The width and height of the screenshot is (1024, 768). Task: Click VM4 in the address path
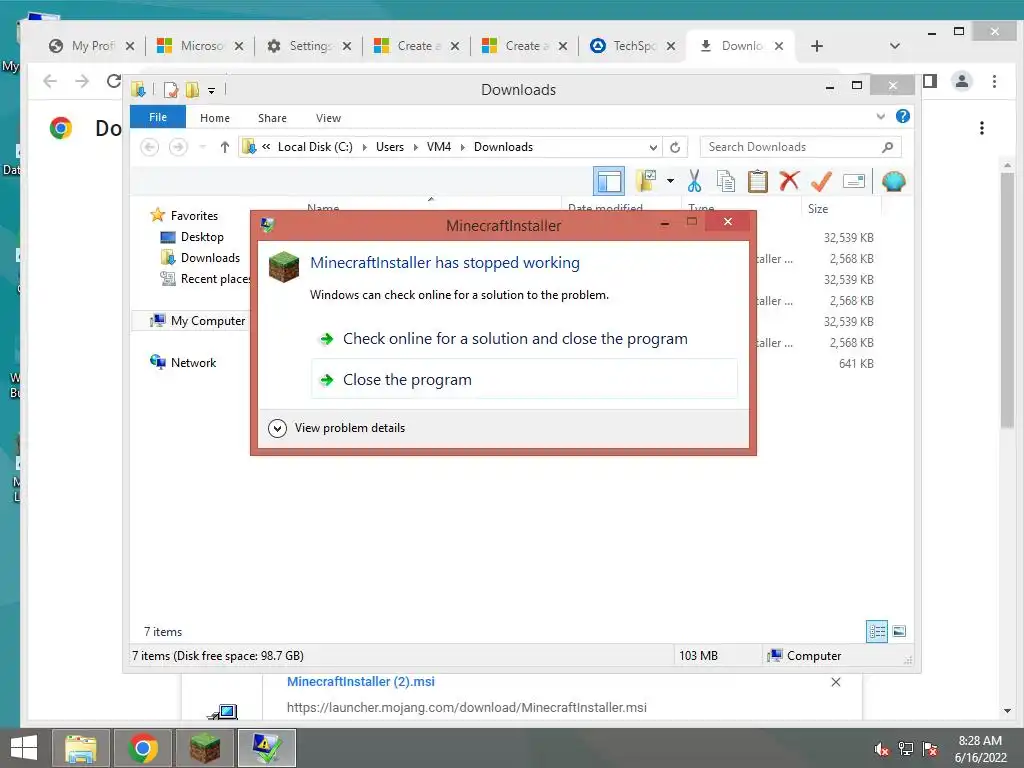[439, 147]
